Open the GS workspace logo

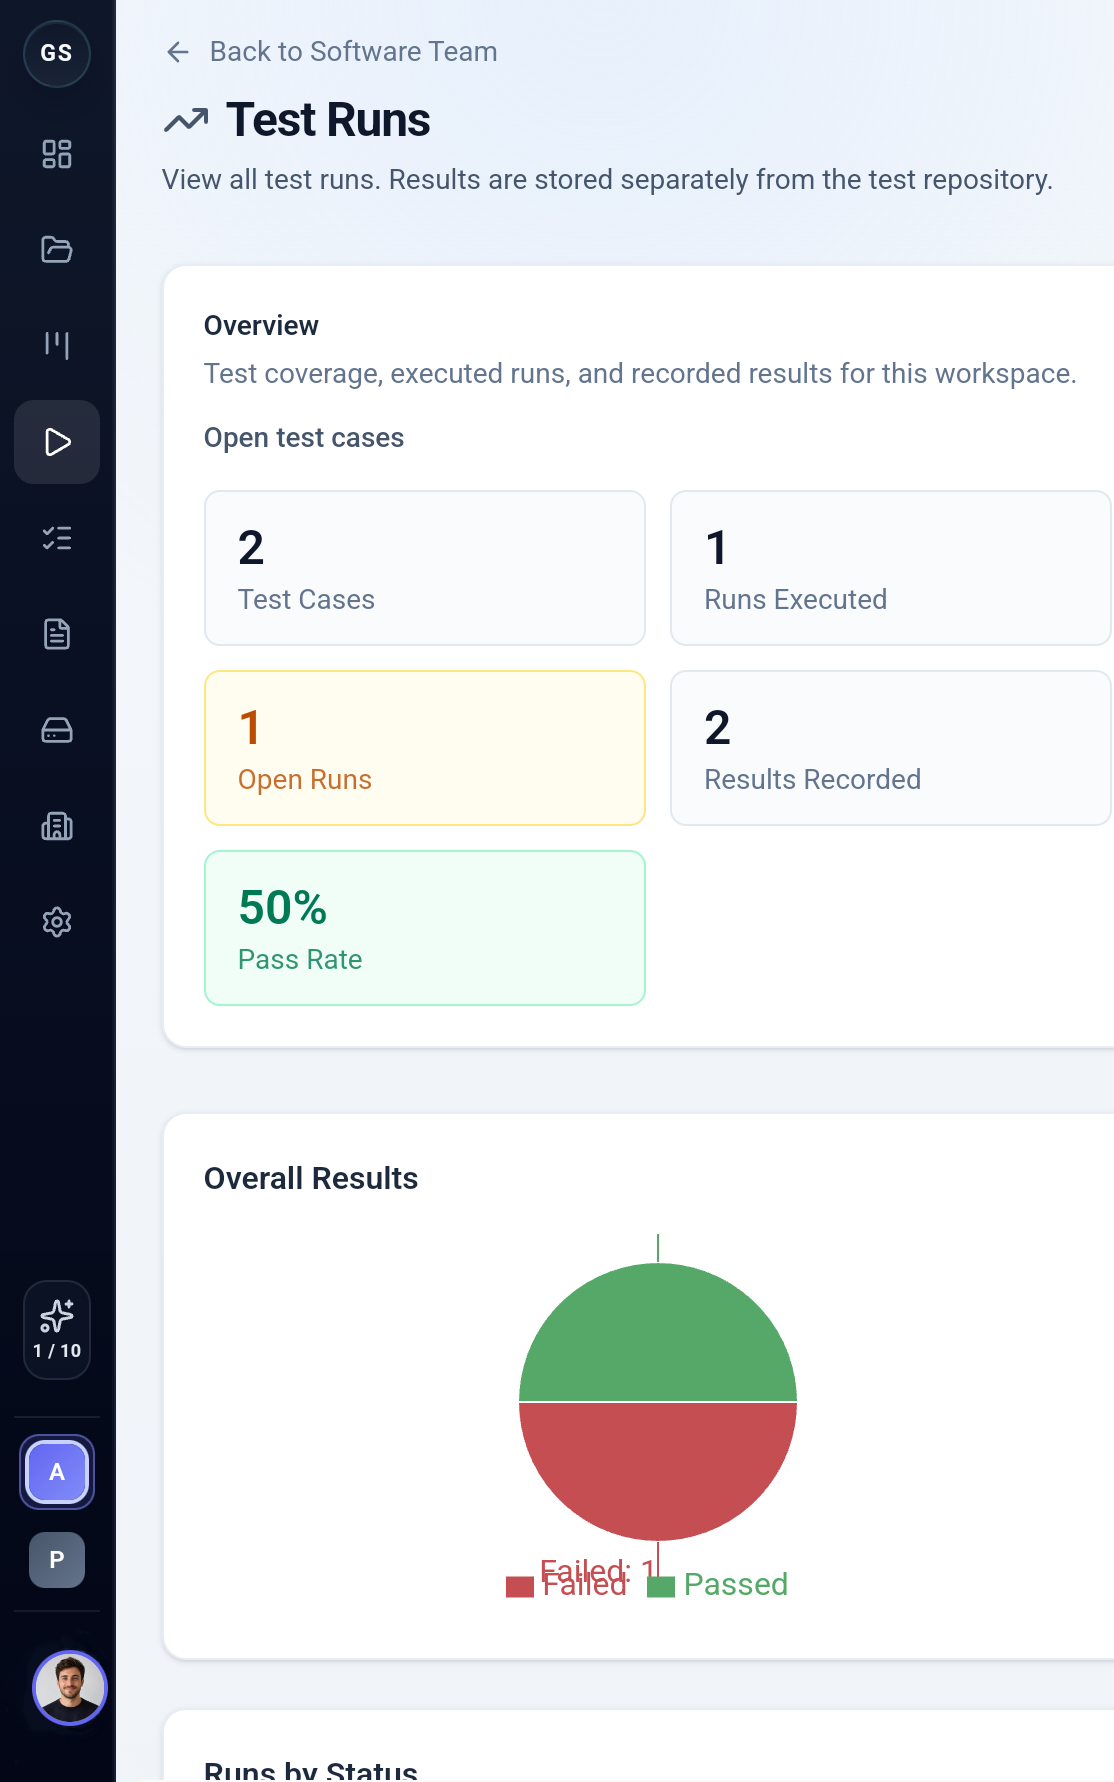coord(57,53)
